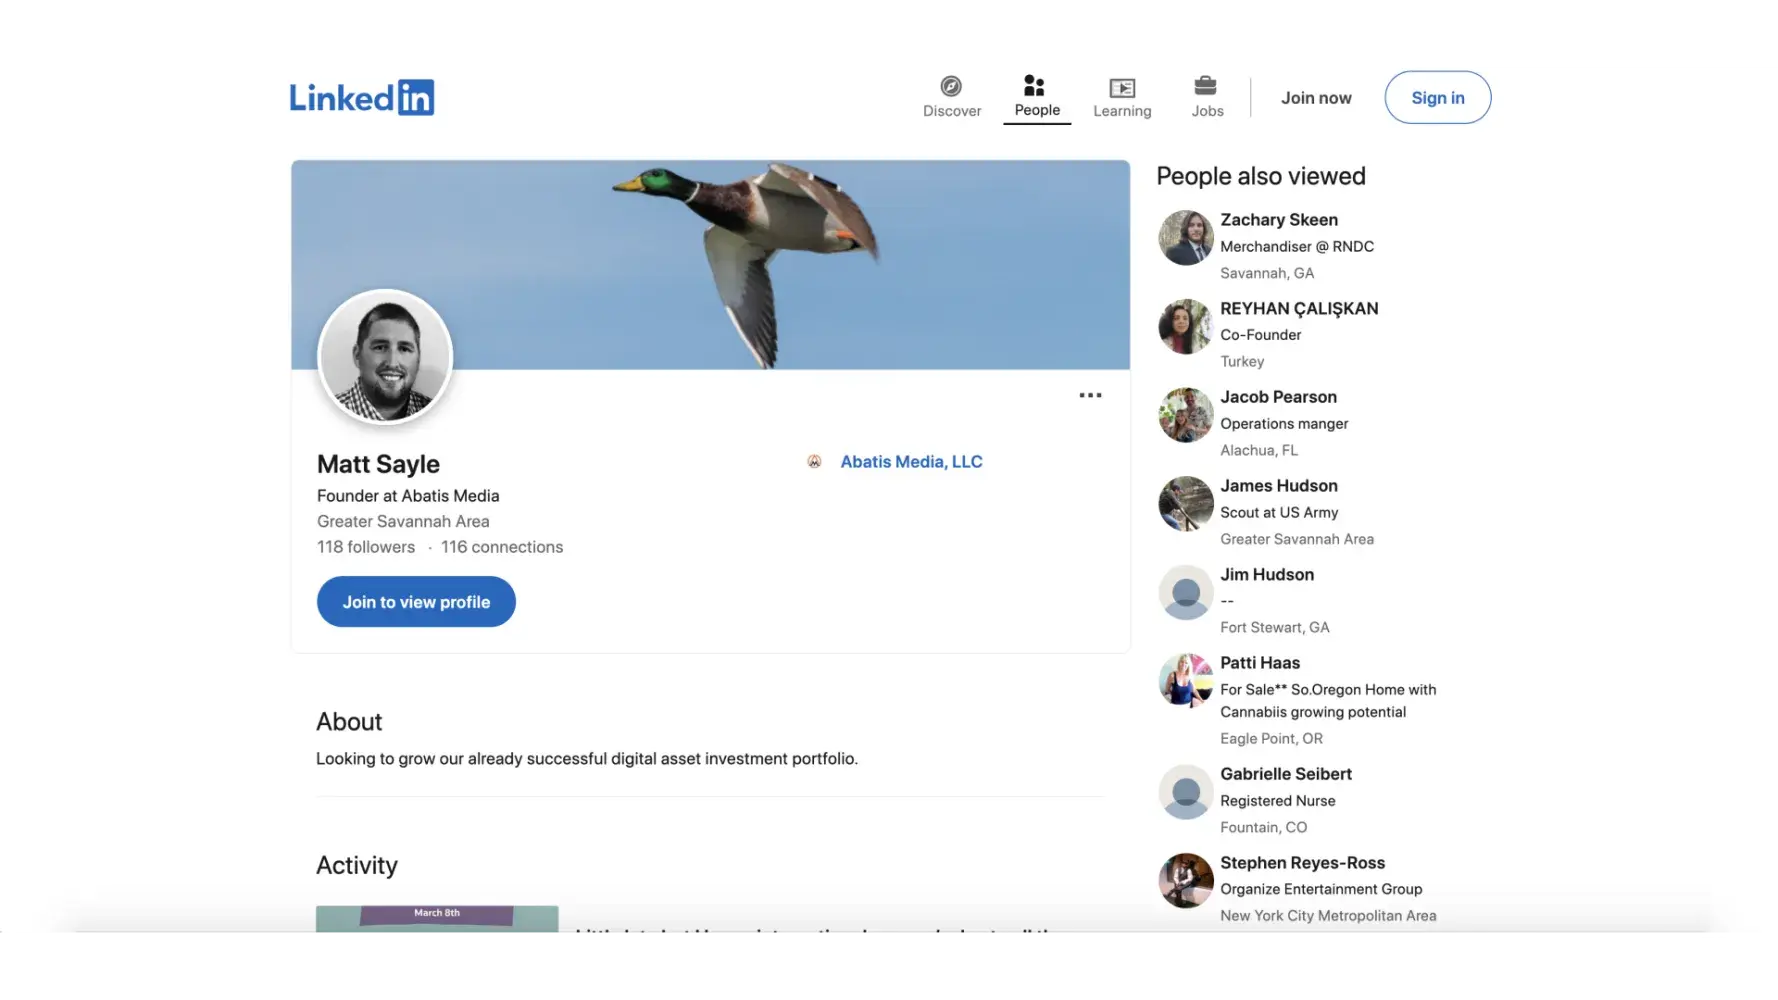This screenshot has height=1000, width=1778.
Task: Click the LinkedIn logo
Action: pyautogui.click(x=361, y=98)
